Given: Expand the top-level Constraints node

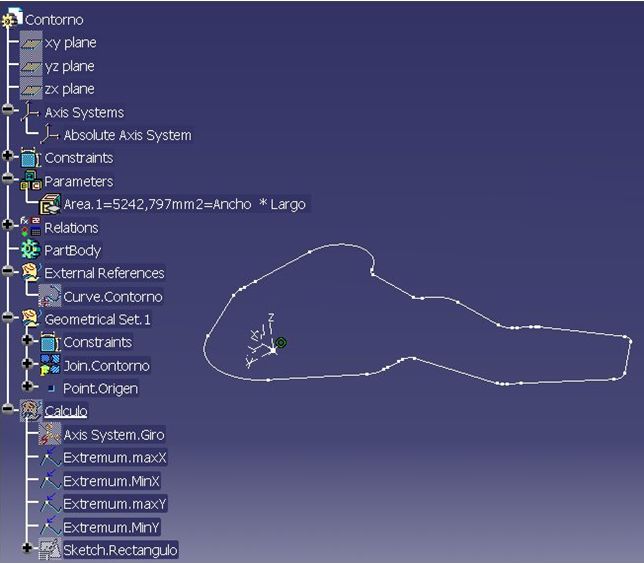Looking at the screenshot, I should pos(7,155).
